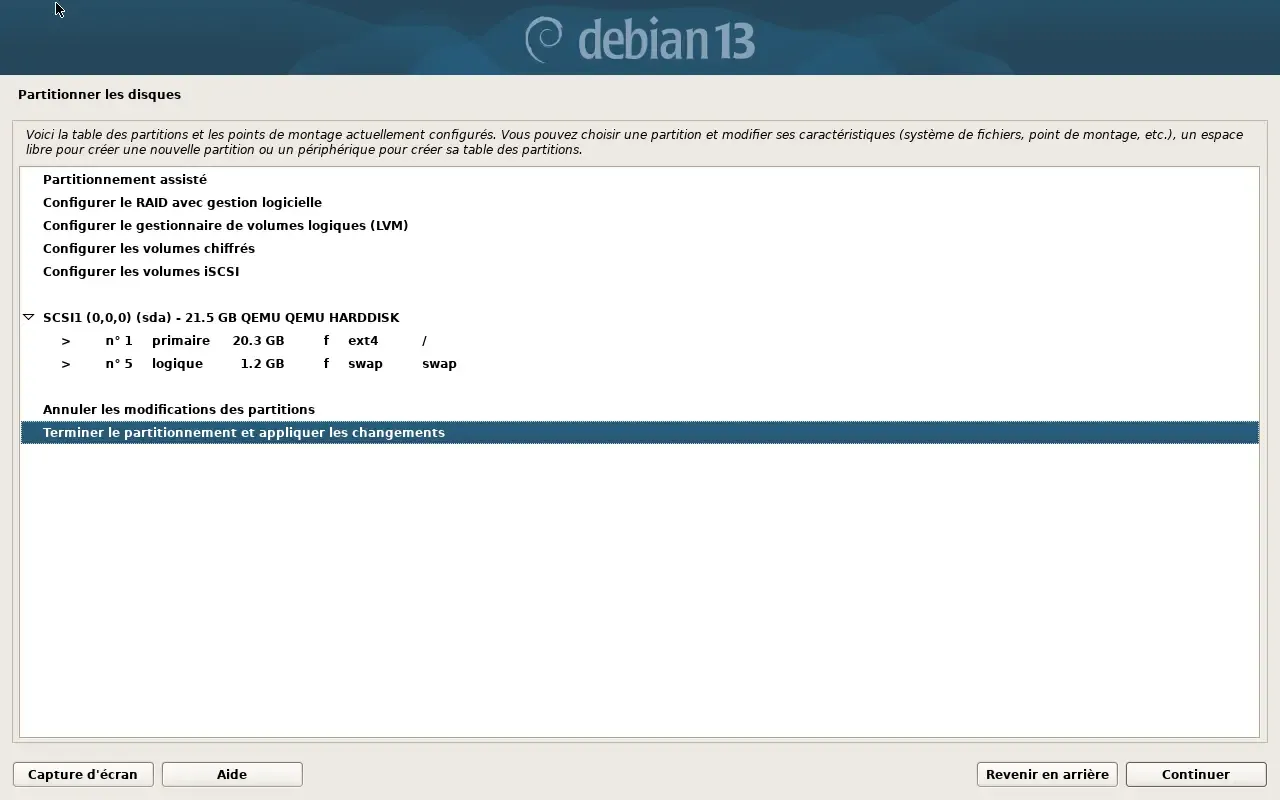This screenshot has width=1280, height=800.
Task: Select the SCSI1 (0,0,0) (sda) disk row
Action: [639, 318]
